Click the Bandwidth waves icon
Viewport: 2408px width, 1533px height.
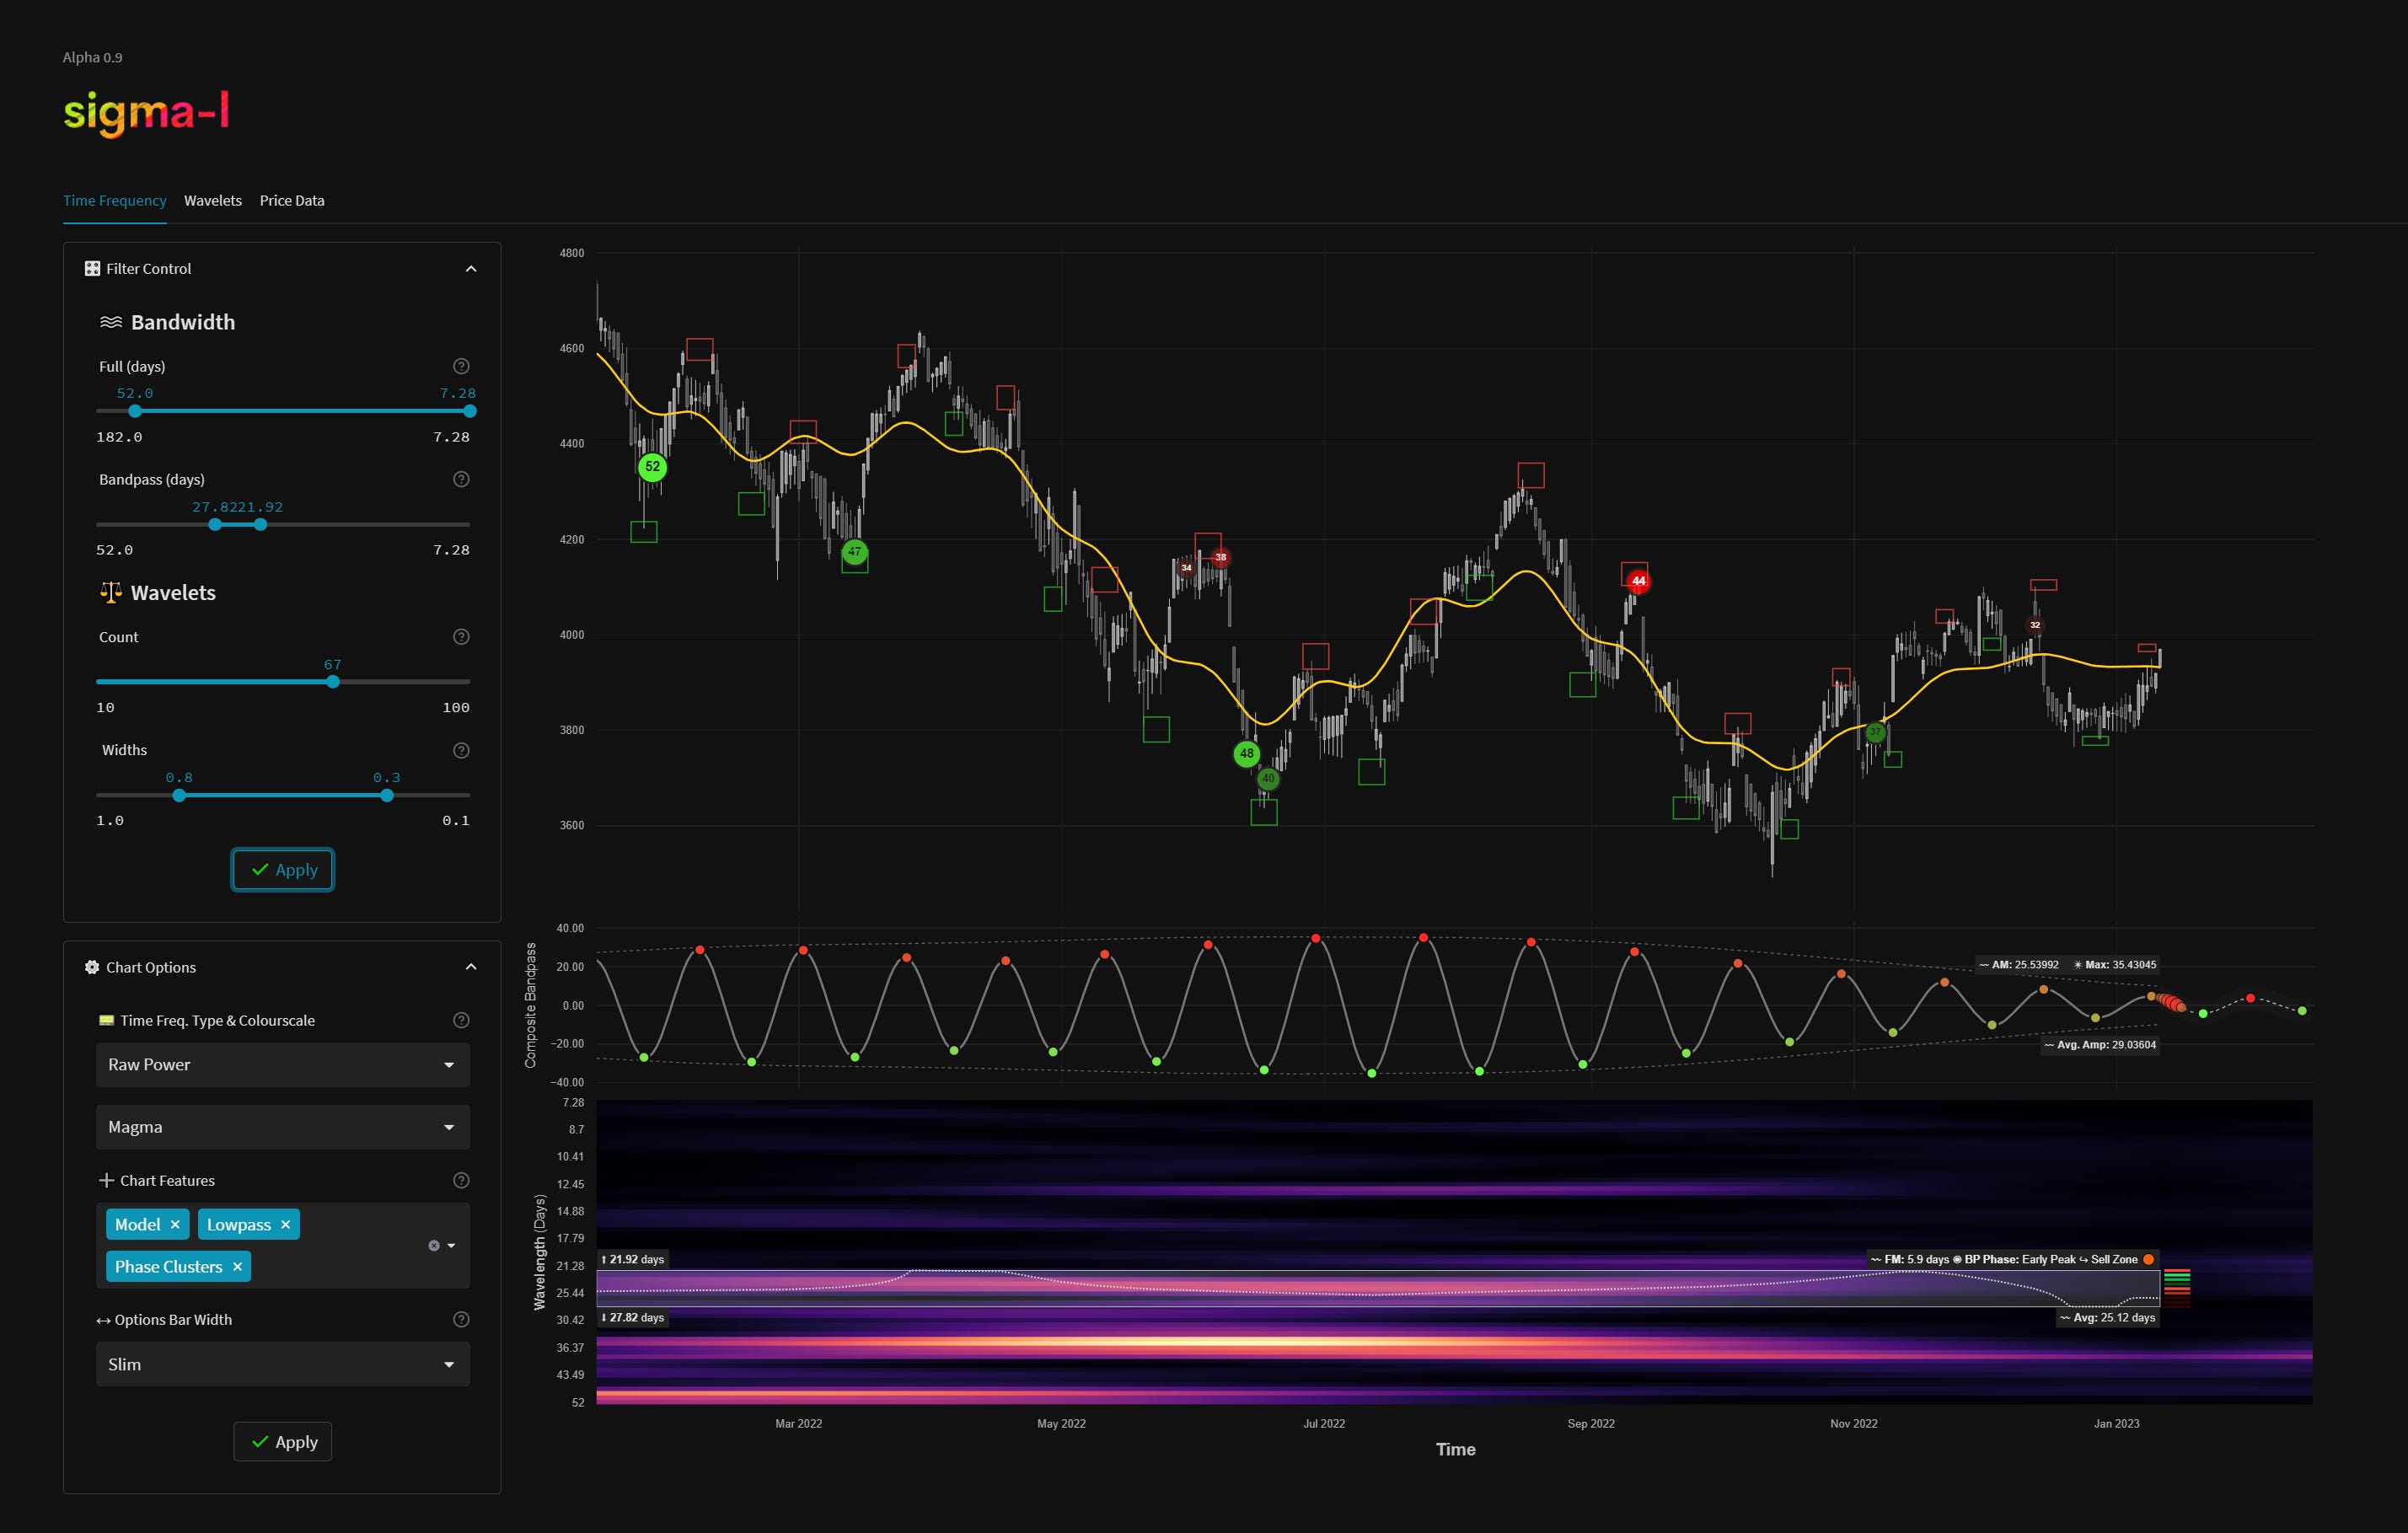(x=111, y=321)
